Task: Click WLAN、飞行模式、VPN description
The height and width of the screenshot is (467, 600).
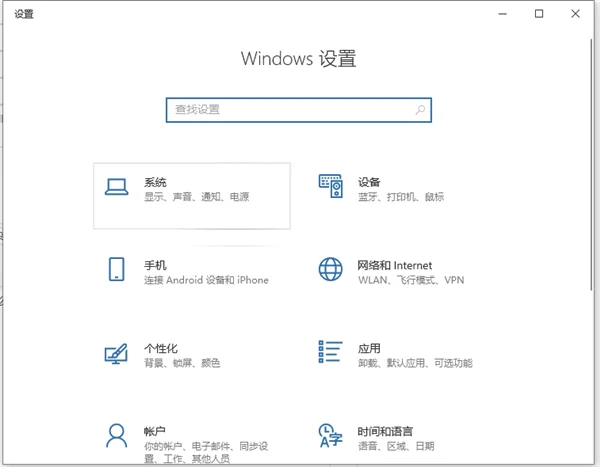Action: [x=411, y=280]
